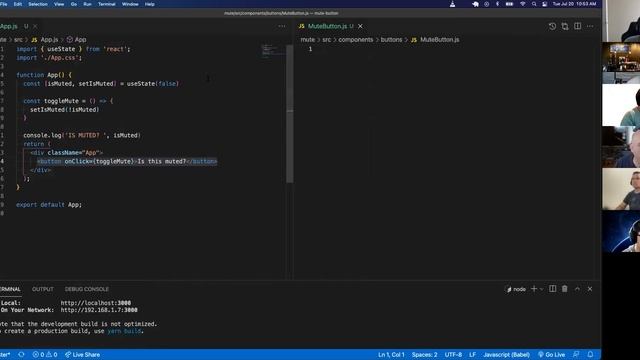Switch to the App.js editor tab
The height and width of the screenshot is (360, 640).
pyautogui.click(x=9, y=26)
